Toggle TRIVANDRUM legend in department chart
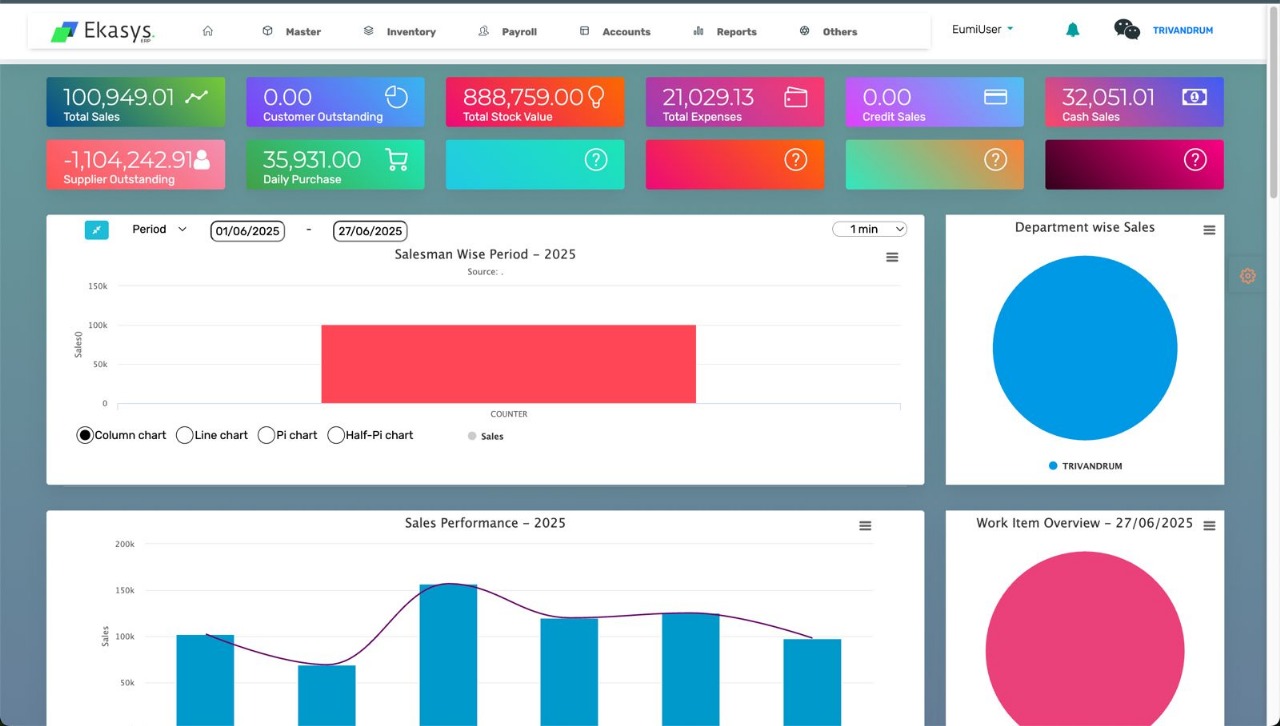 1085,466
